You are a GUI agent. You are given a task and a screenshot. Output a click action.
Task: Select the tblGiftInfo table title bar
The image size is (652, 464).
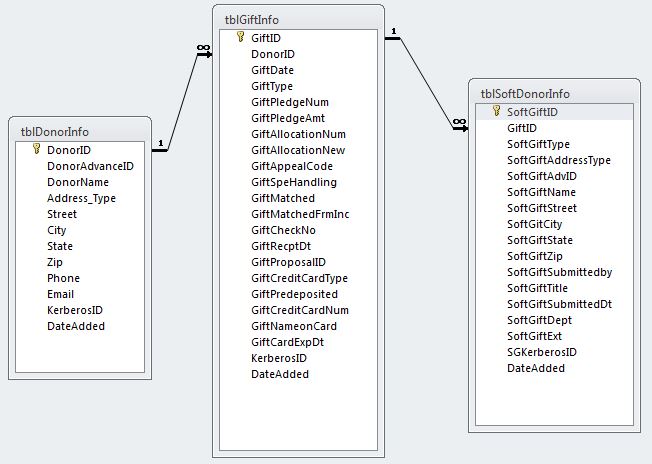tap(298, 20)
